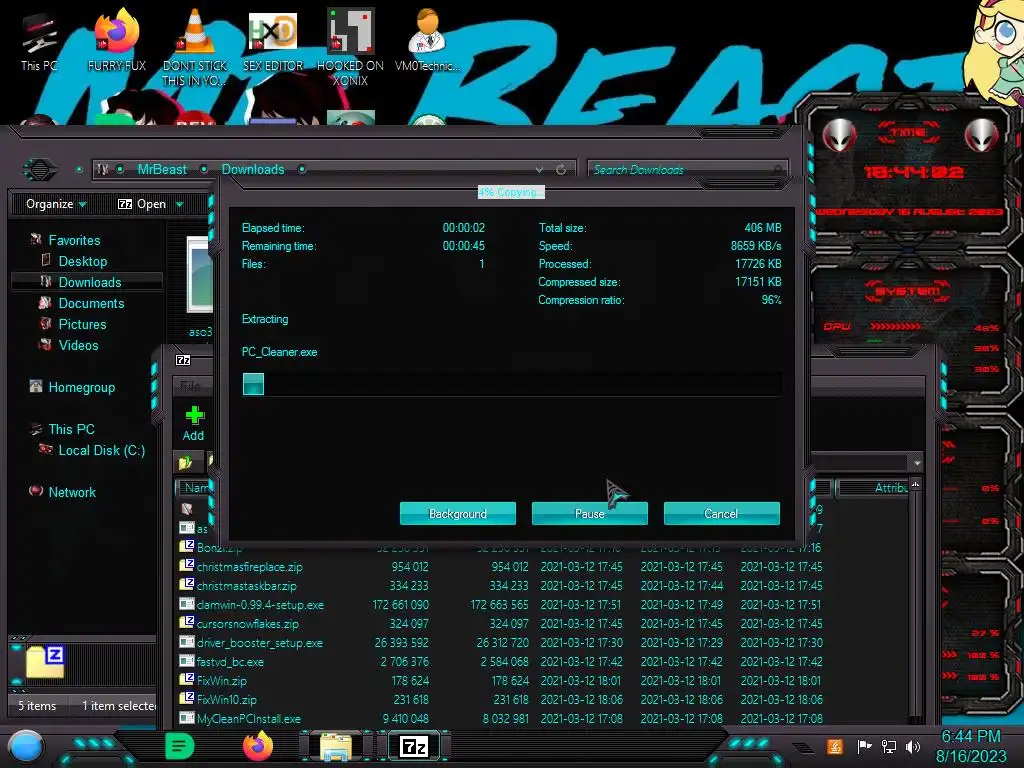Click the Start orb button
The width and height of the screenshot is (1024, 768).
point(25,746)
